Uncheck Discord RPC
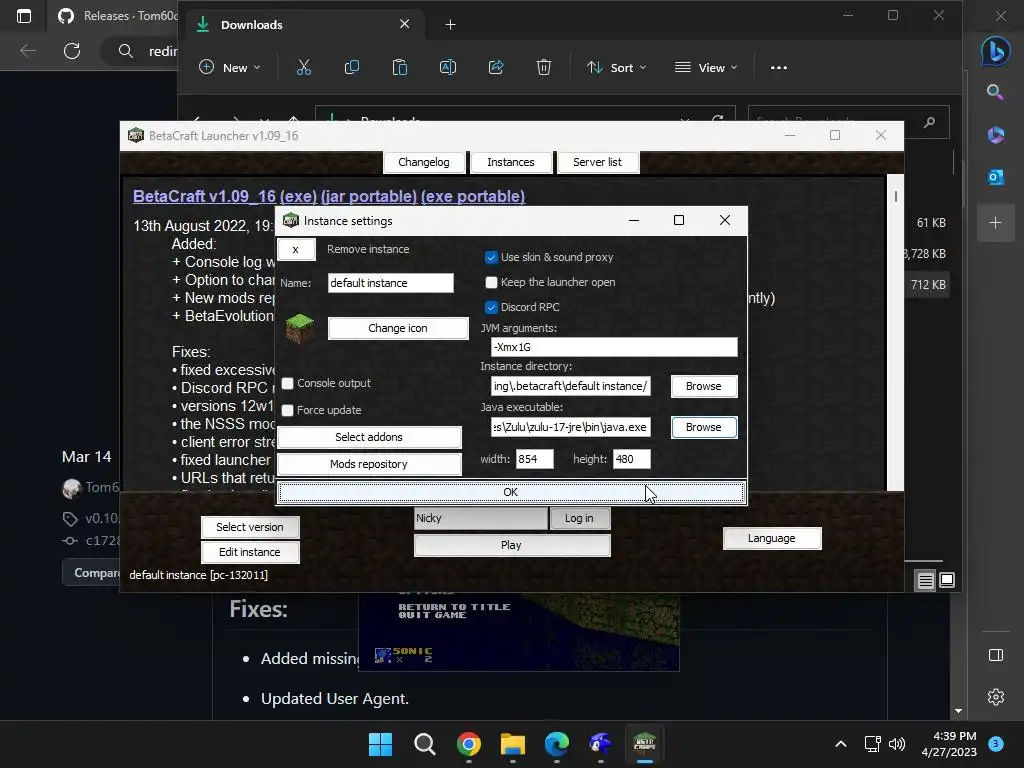Viewport: 1024px width, 768px height. 491,307
